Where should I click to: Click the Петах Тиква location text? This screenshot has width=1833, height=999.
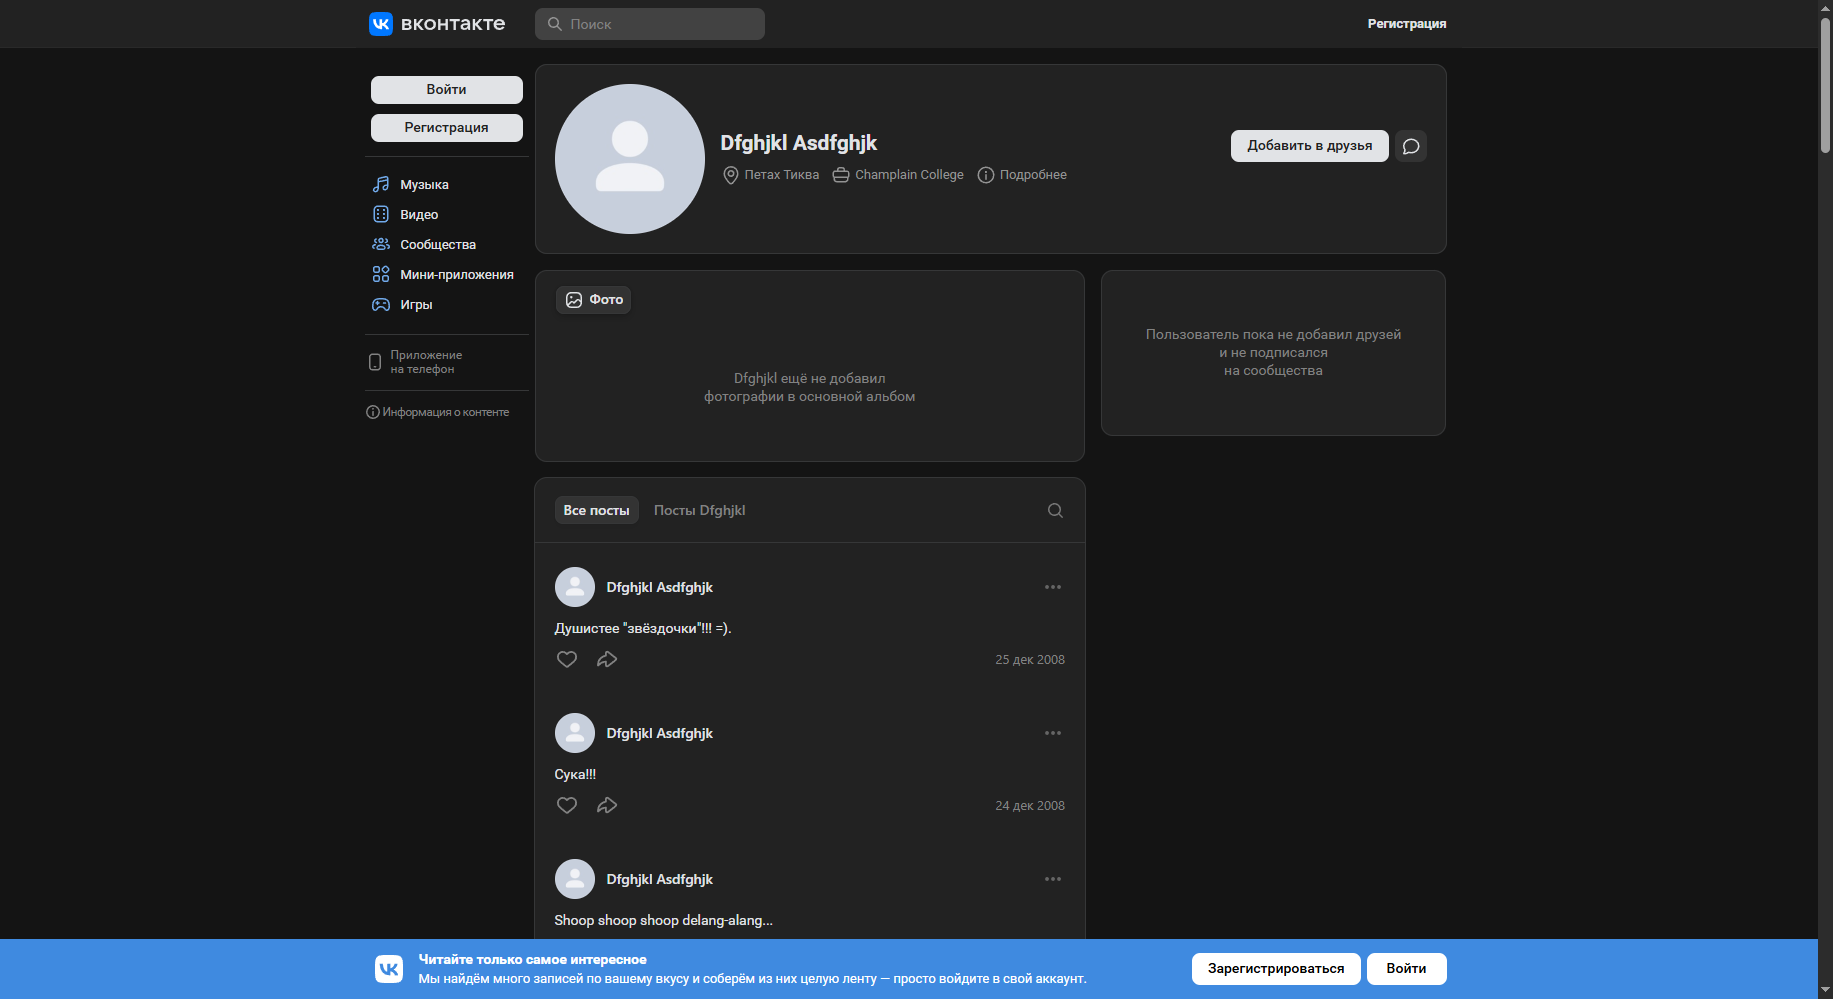click(781, 175)
